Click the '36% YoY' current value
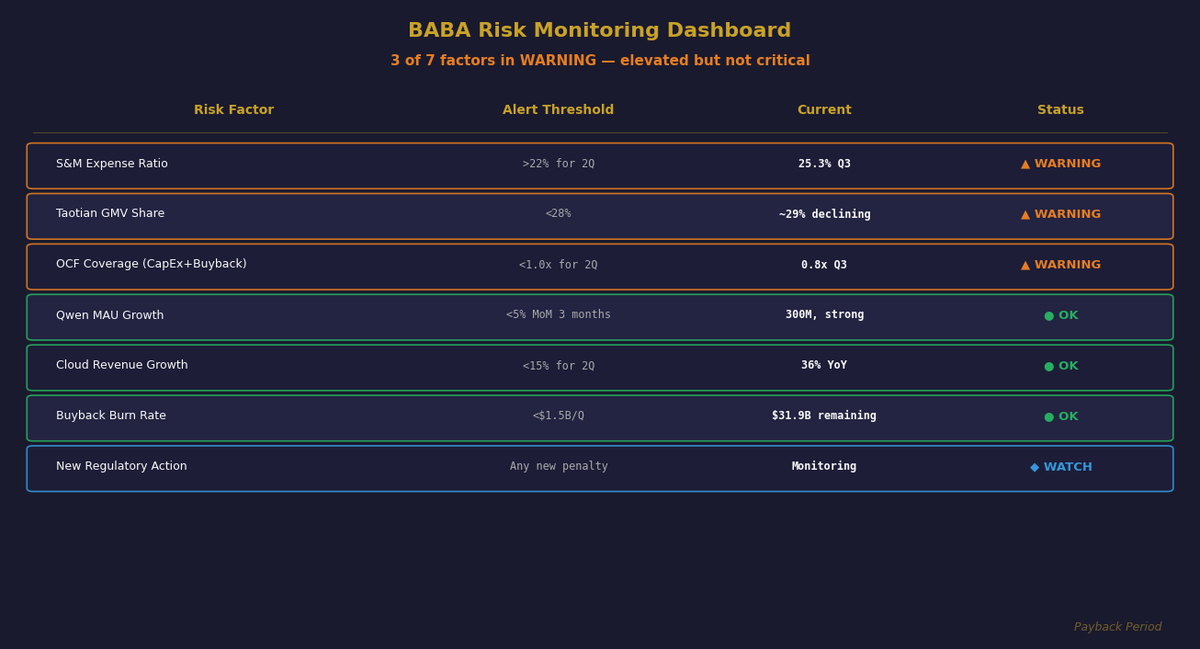 [824, 366]
